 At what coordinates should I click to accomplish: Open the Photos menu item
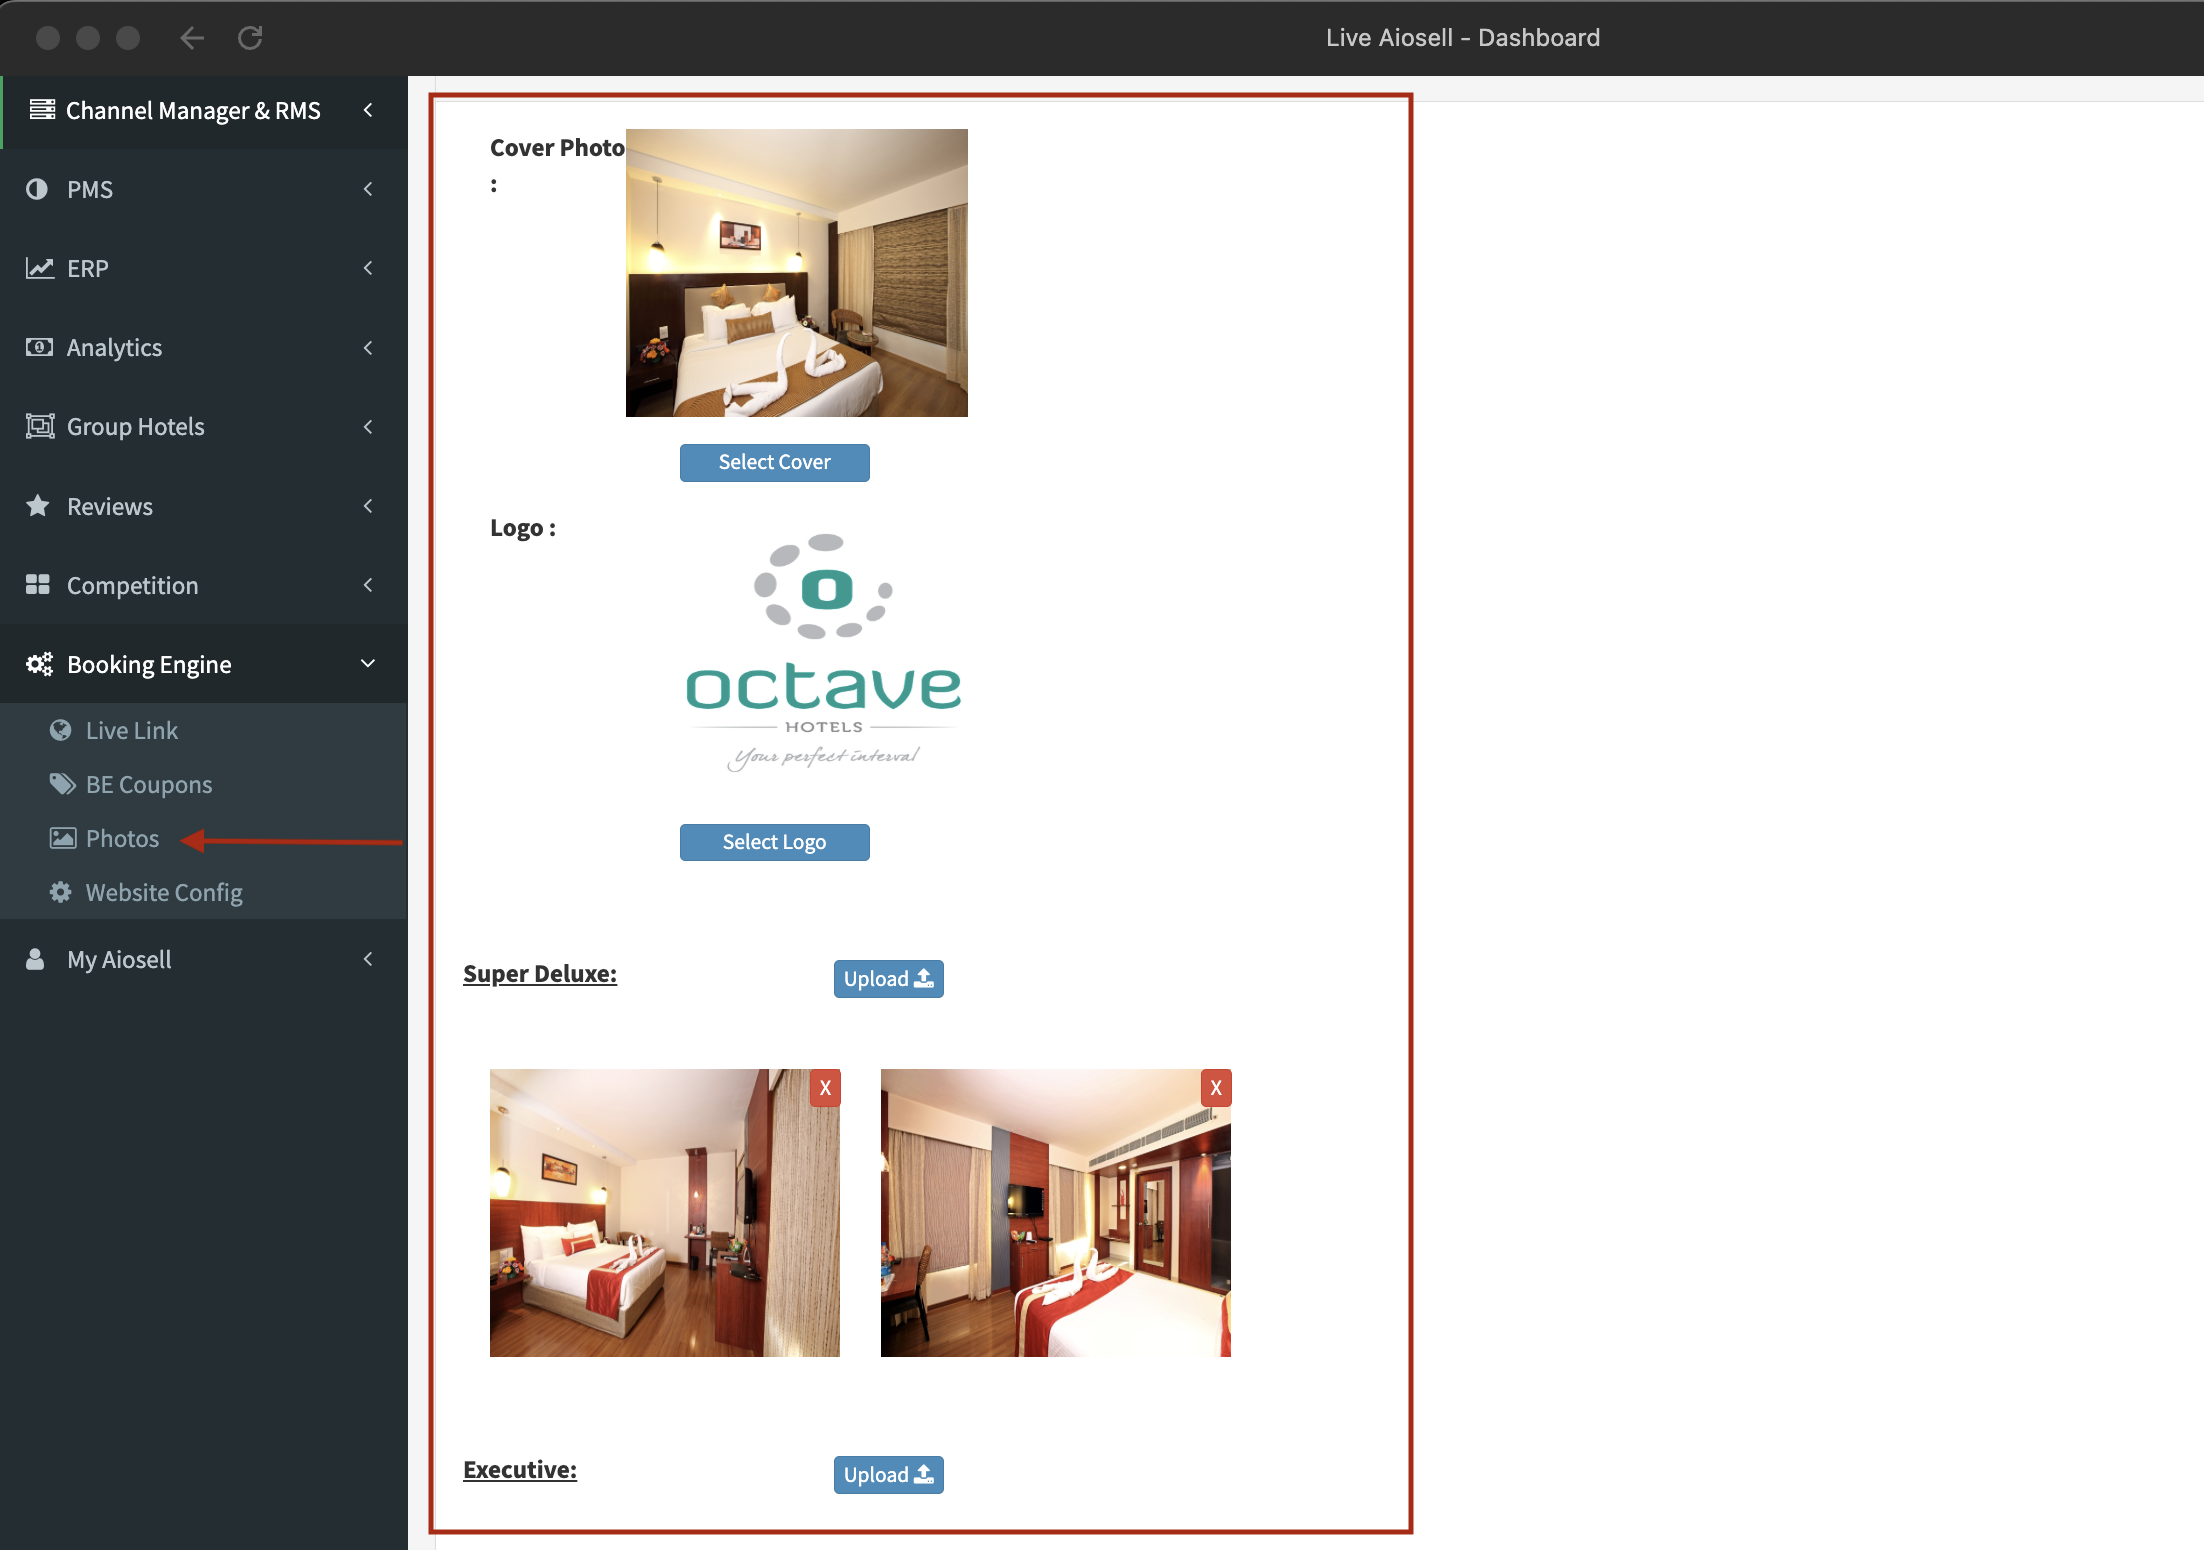(203, 838)
